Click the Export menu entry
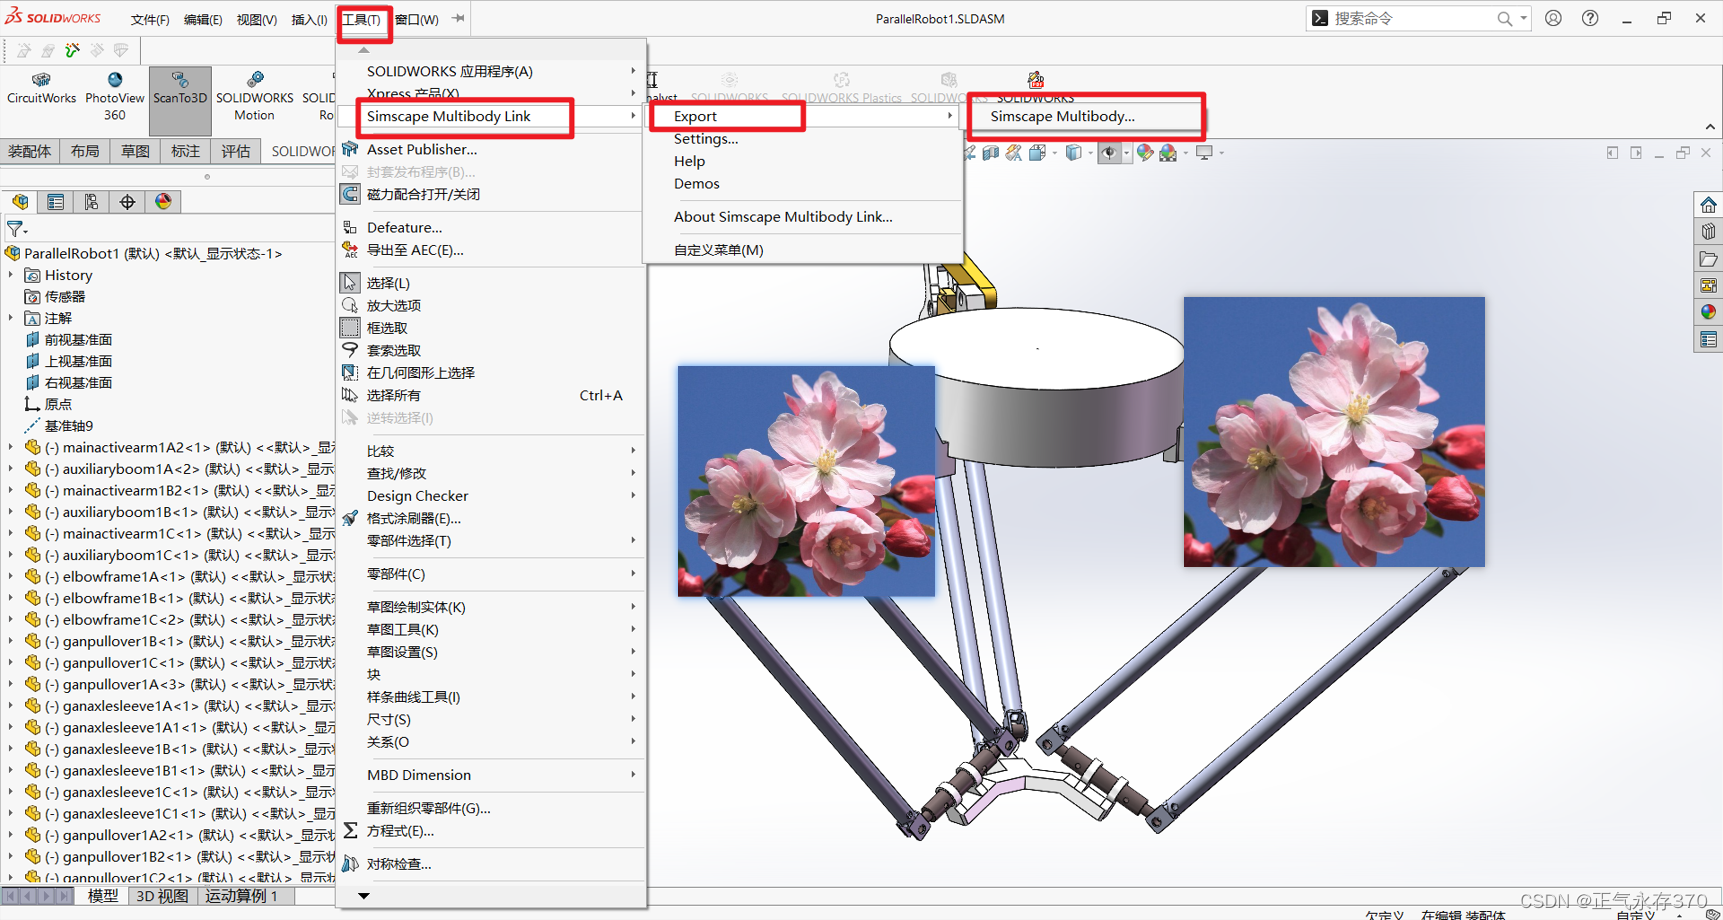Image resolution: width=1723 pixels, height=920 pixels. pyautogui.click(x=694, y=116)
